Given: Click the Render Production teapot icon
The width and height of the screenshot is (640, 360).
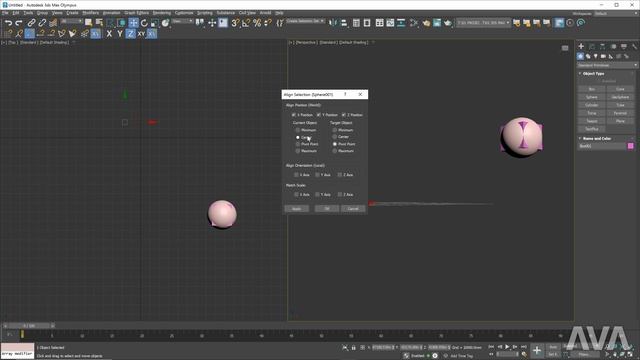Looking at the screenshot, I should pos(448,23).
